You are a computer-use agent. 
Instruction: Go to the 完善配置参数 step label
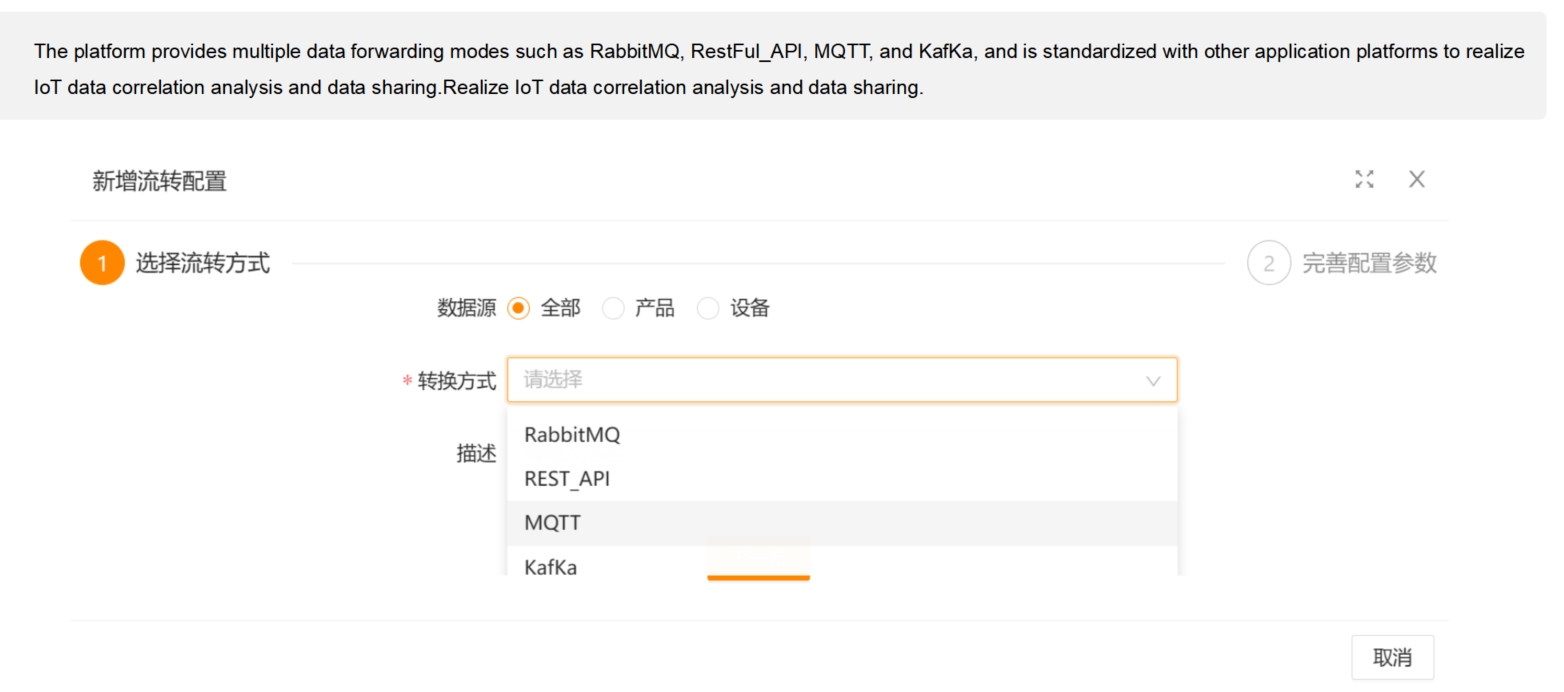pos(1369,264)
